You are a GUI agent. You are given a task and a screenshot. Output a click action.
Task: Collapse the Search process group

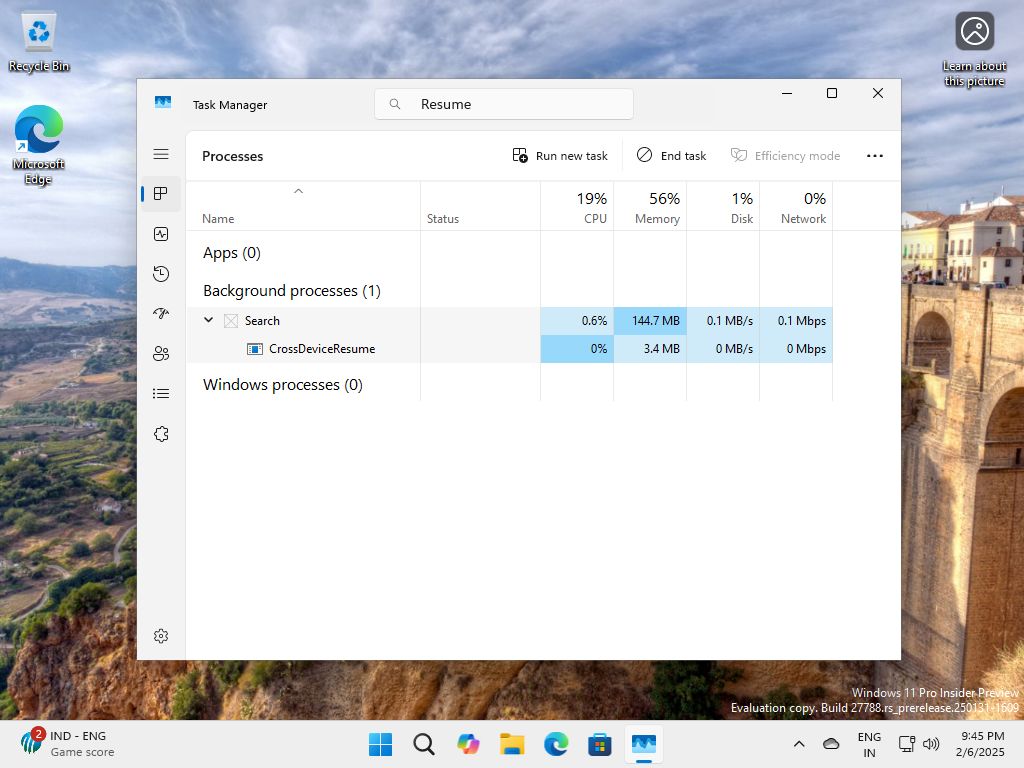pyautogui.click(x=208, y=320)
